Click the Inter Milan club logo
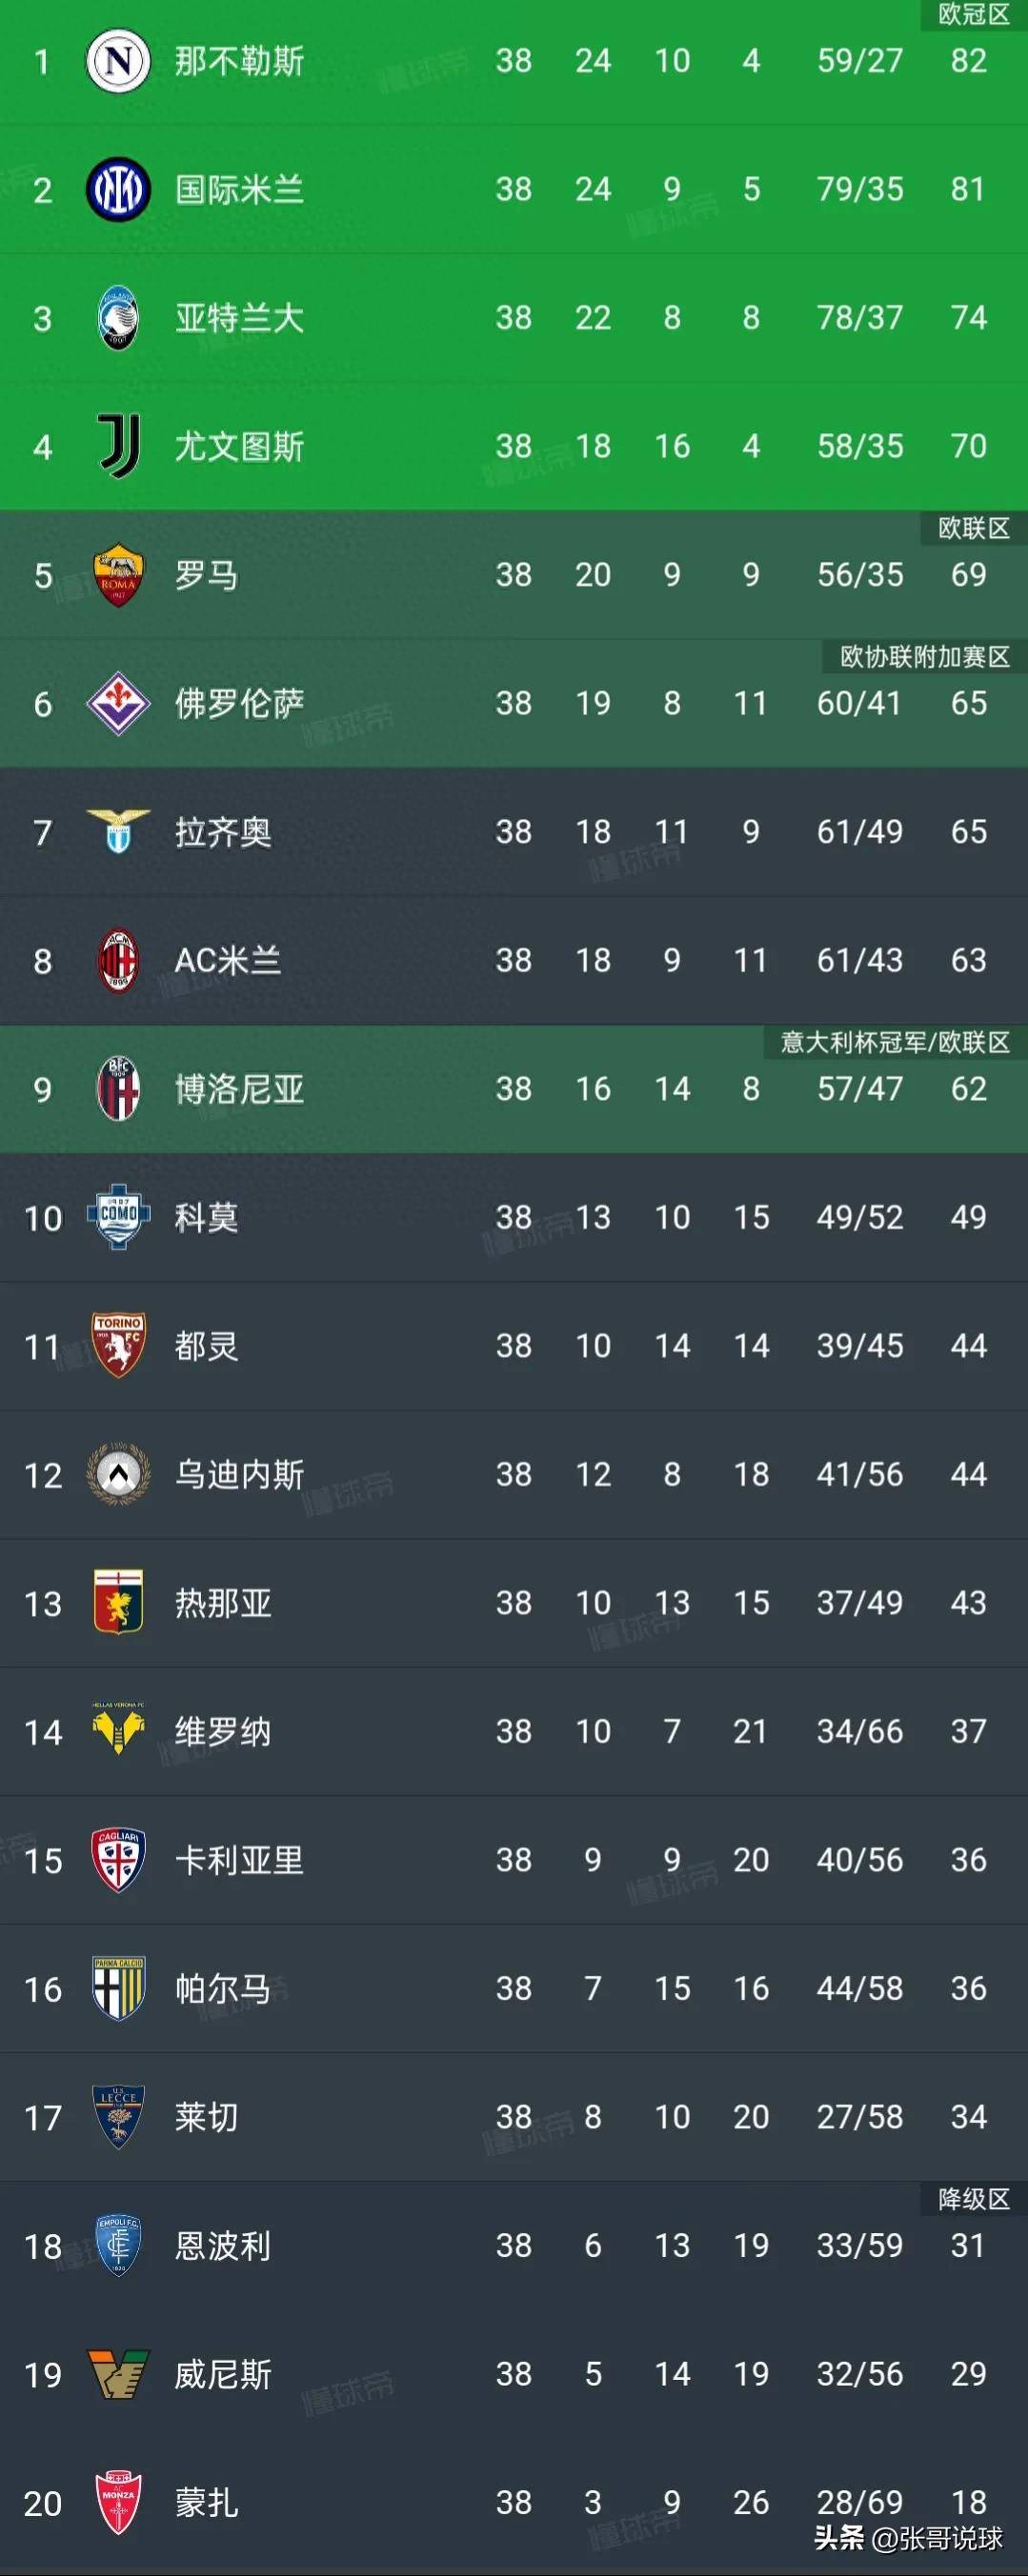Screen dimensions: 1028x2576 [118, 189]
